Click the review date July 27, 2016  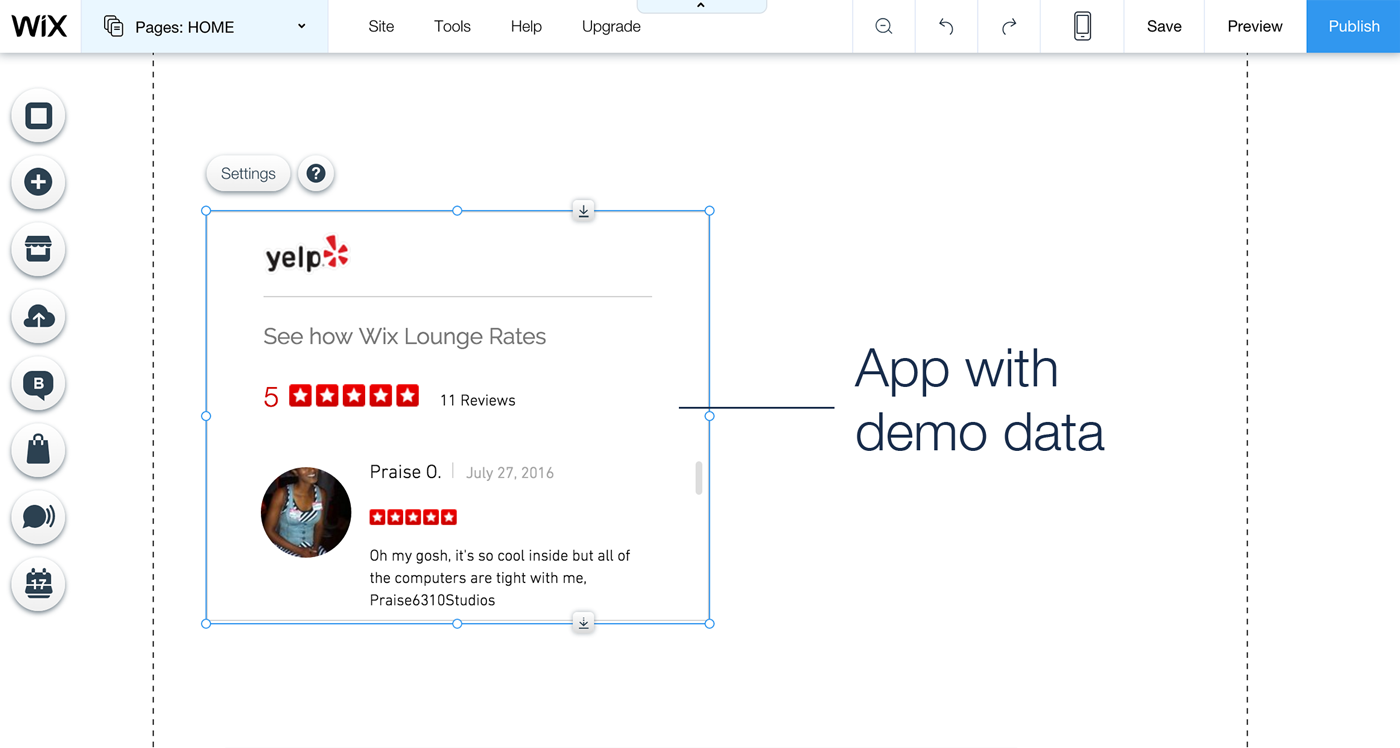pyautogui.click(x=510, y=473)
